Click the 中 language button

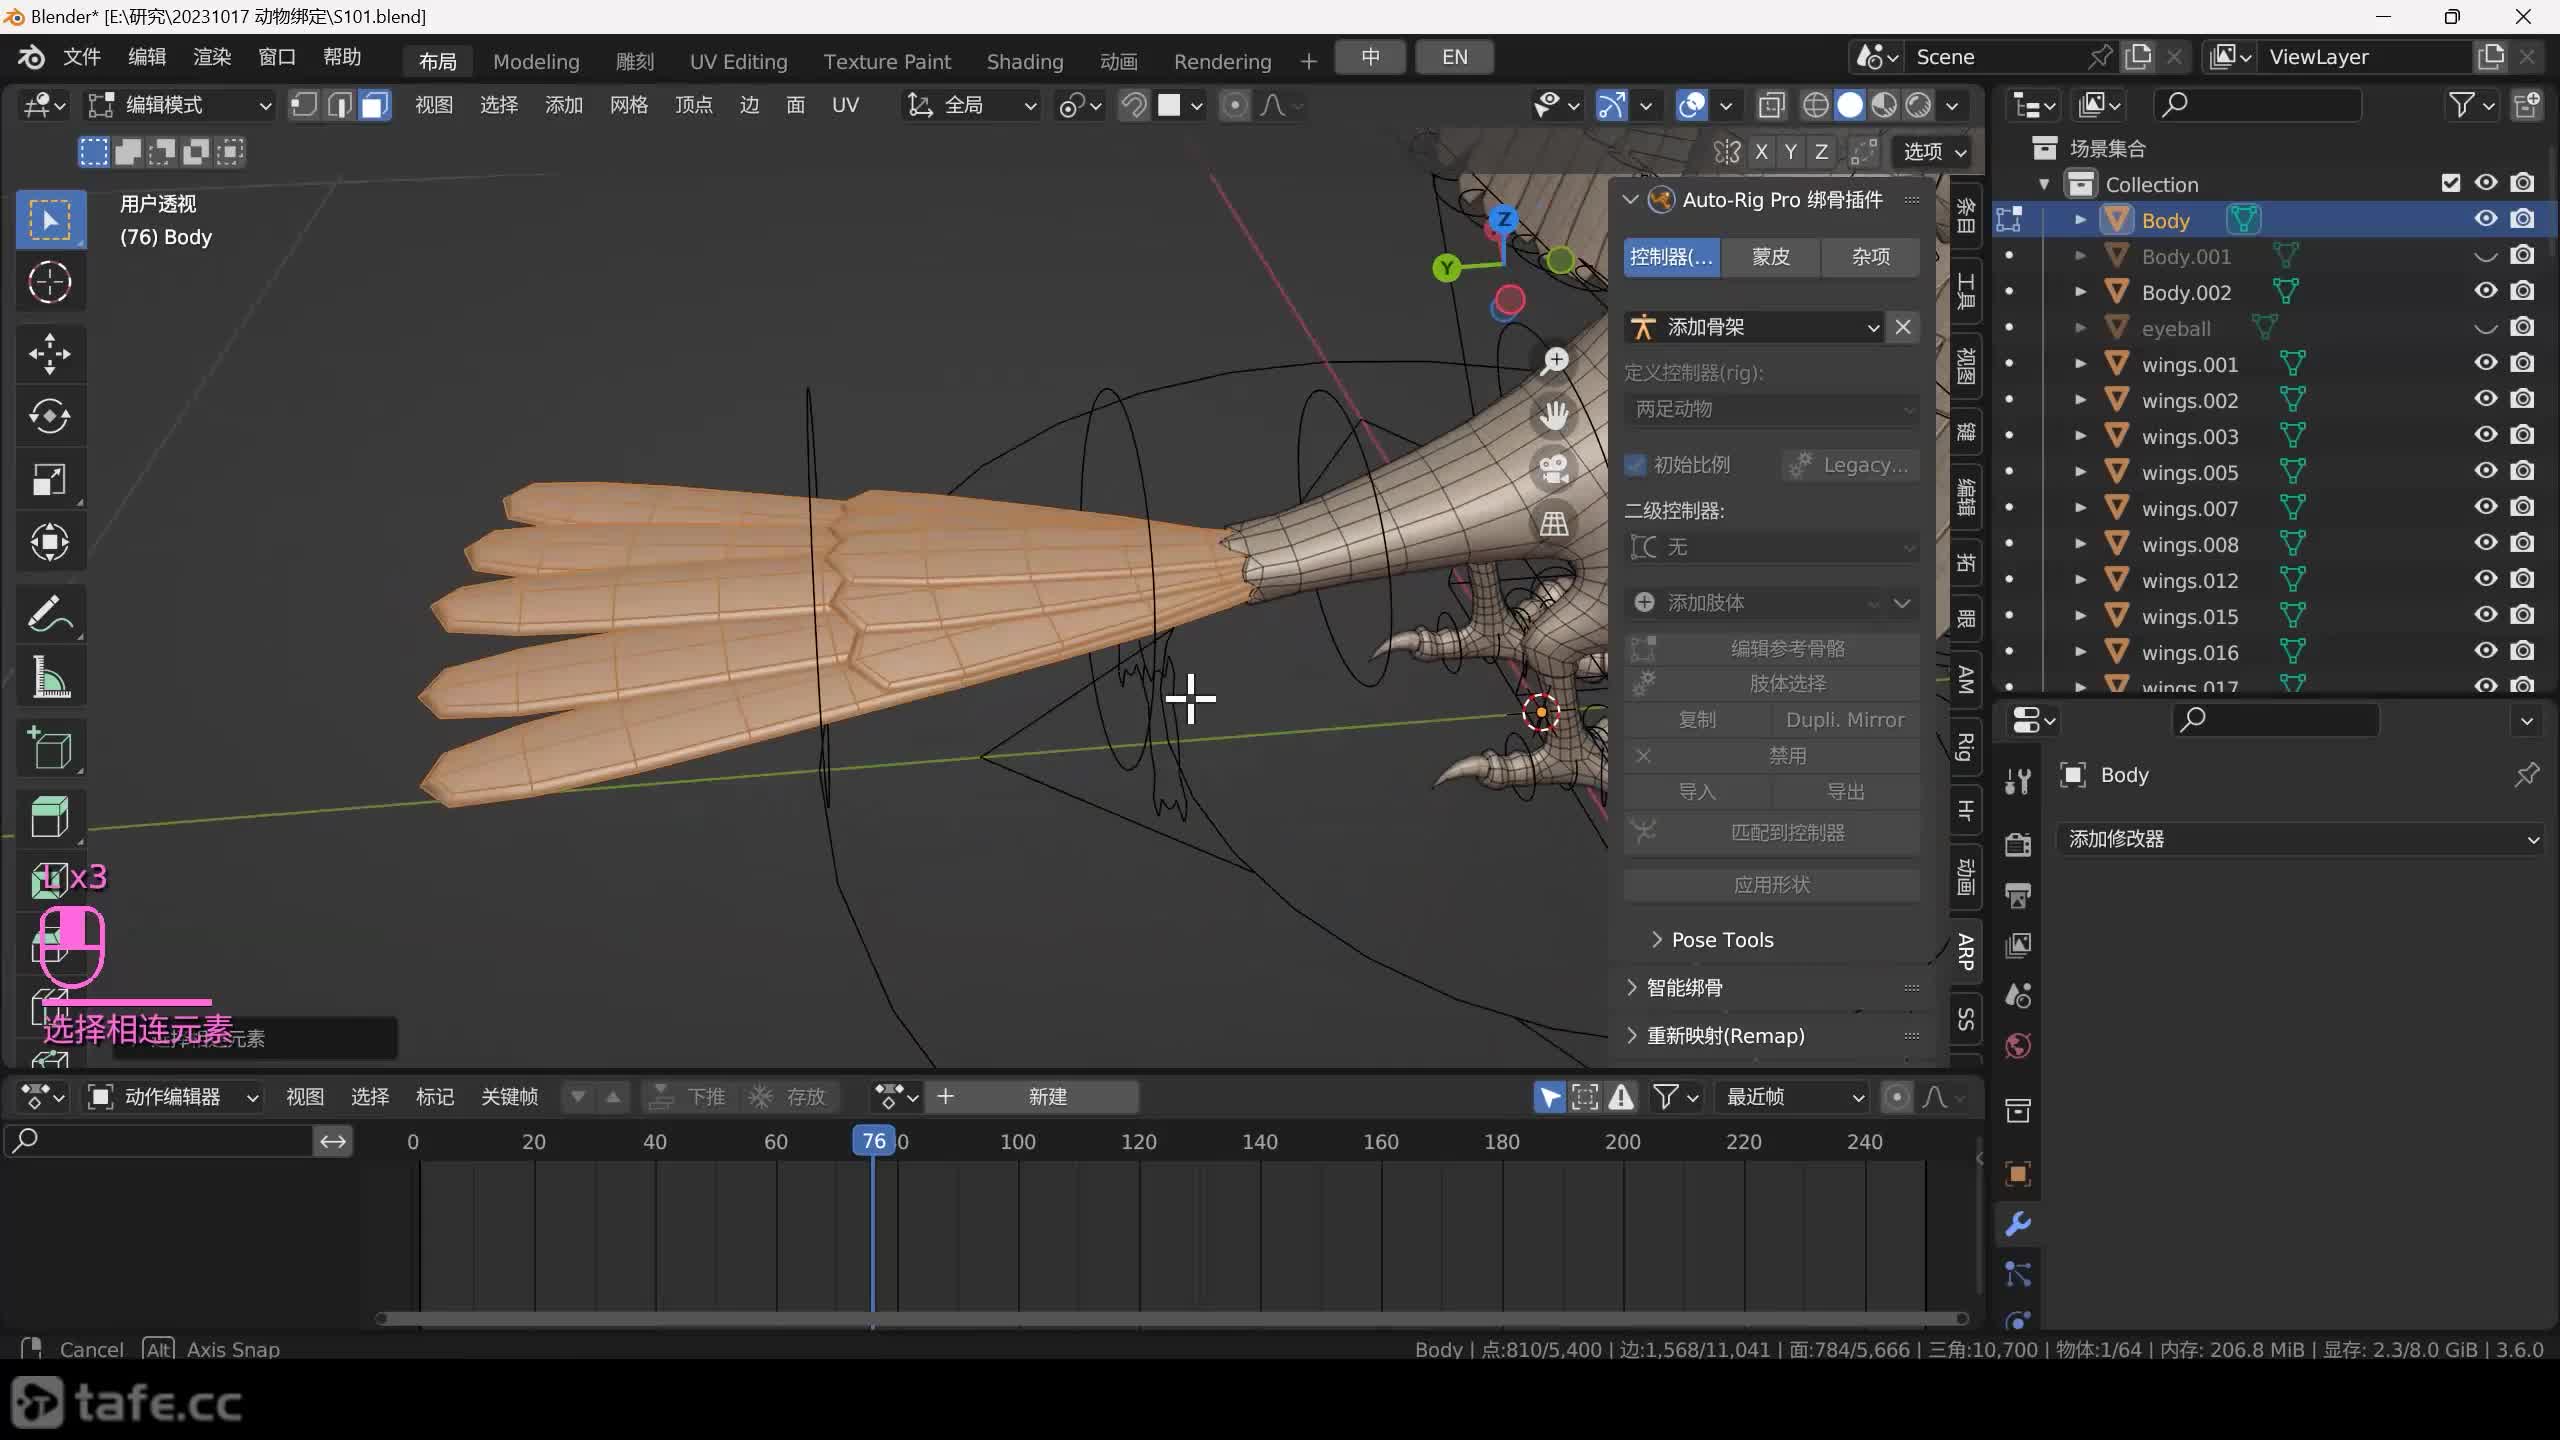point(1370,57)
